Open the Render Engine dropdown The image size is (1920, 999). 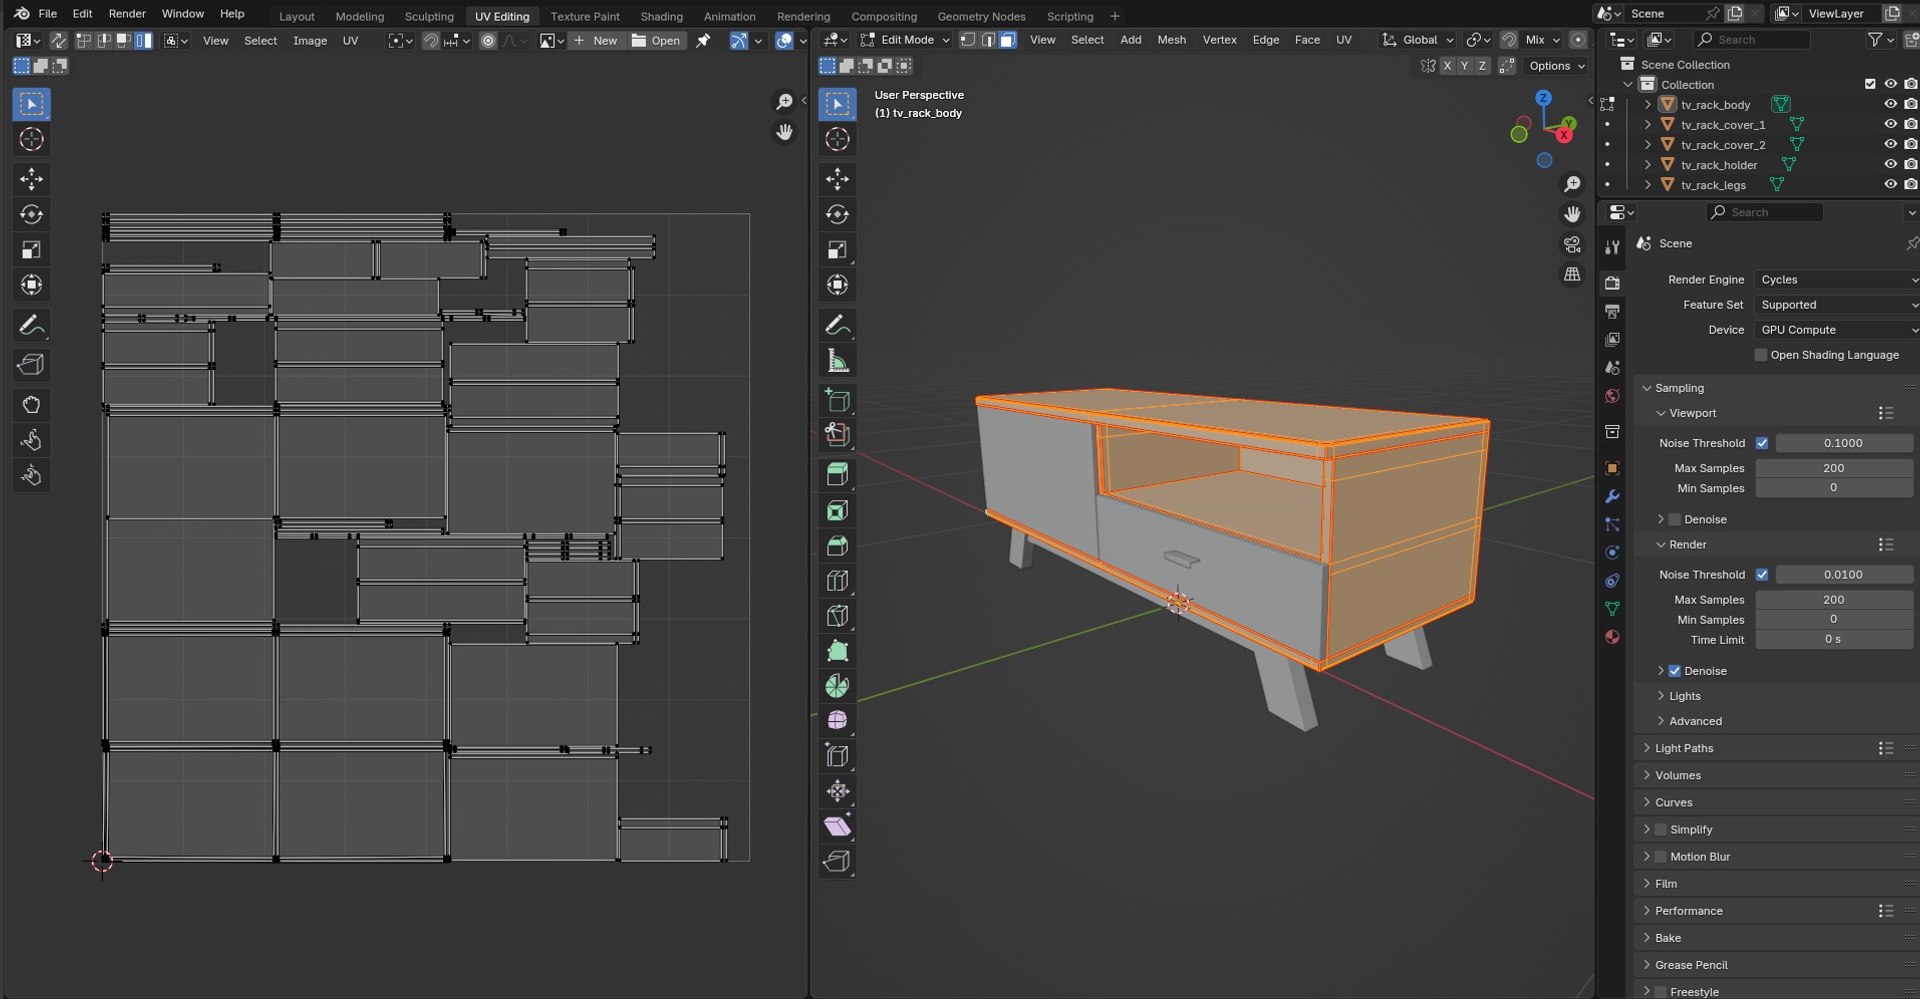coord(1837,280)
